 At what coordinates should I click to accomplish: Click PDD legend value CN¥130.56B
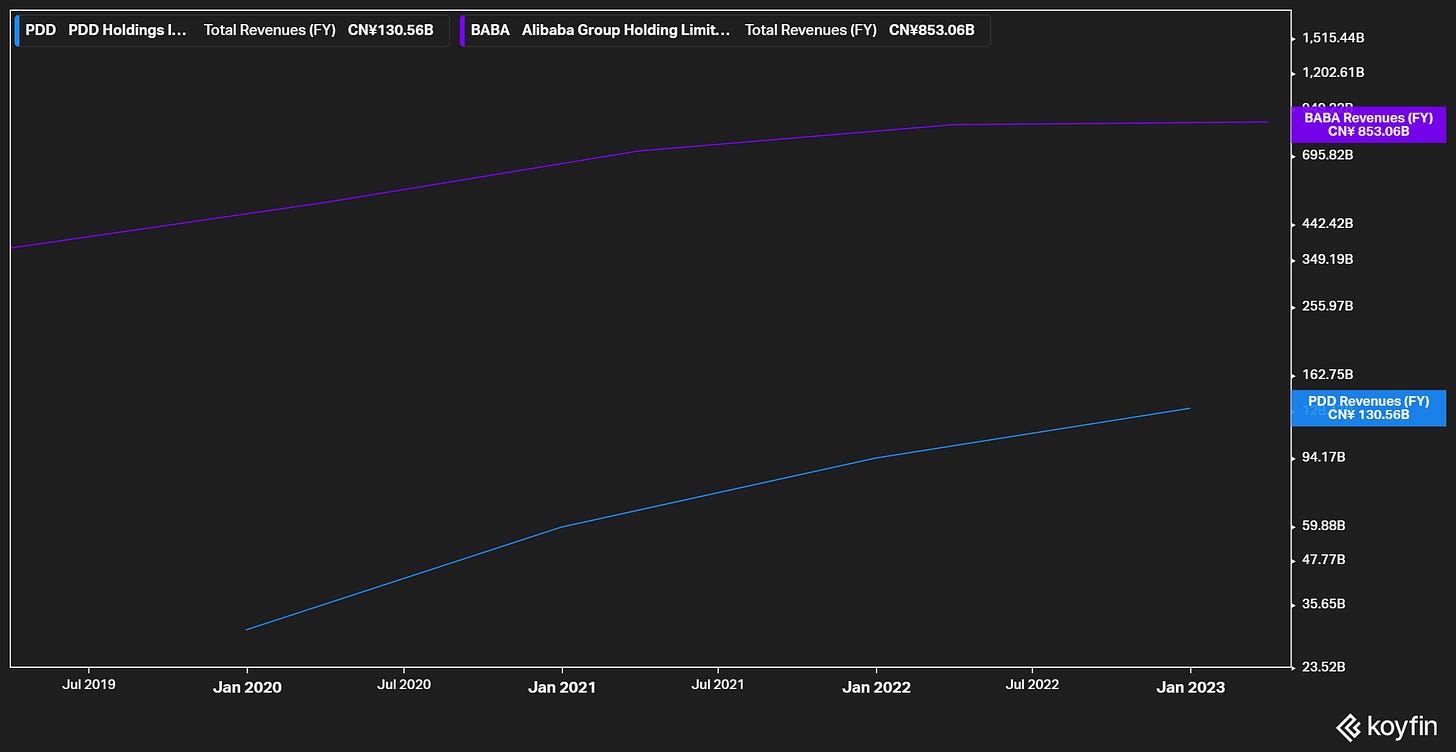pyautogui.click(x=391, y=30)
